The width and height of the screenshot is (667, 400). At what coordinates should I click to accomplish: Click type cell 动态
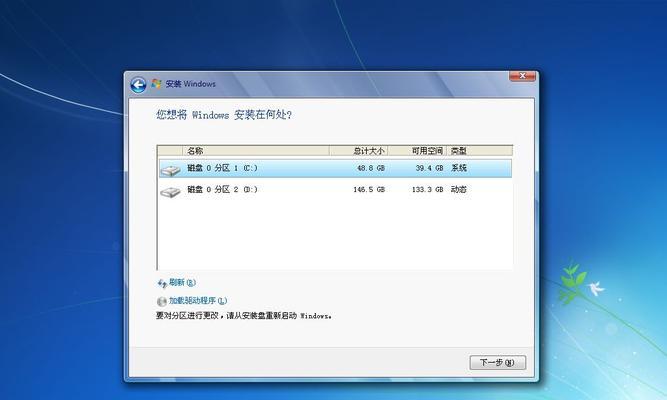pyautogui.click(x=459, y=189)
